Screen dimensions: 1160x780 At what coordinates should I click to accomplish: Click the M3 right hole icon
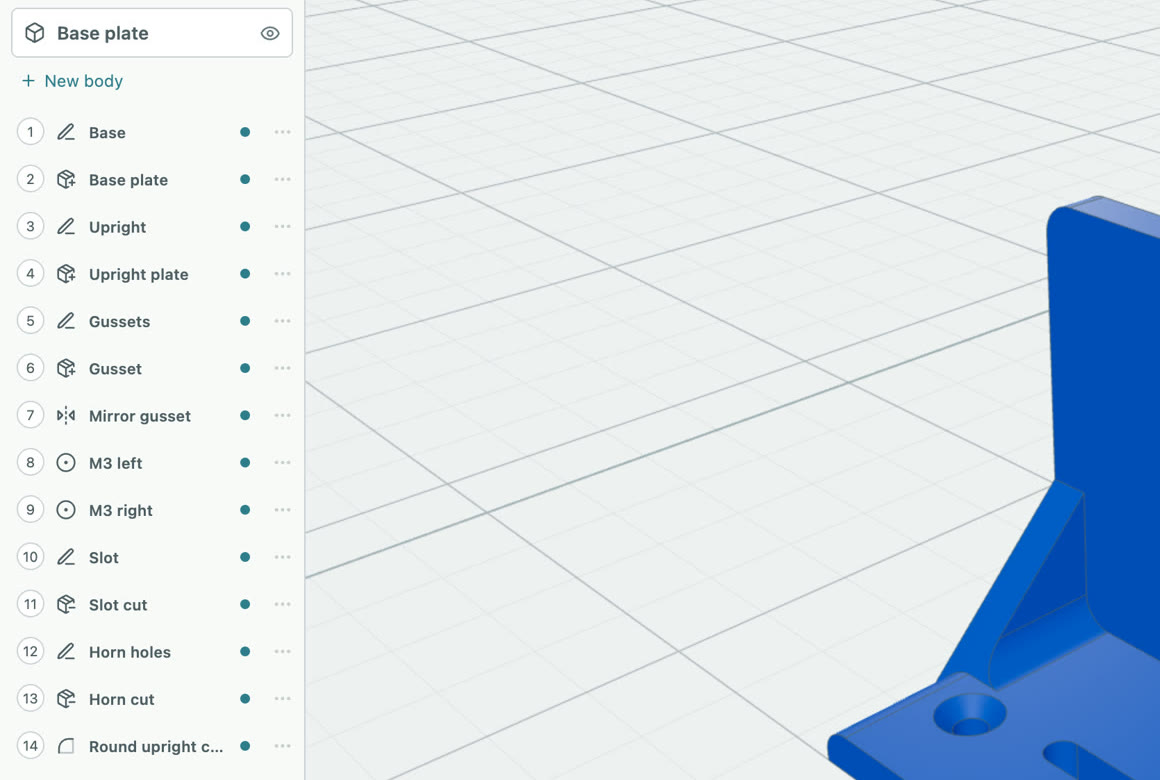66,510
